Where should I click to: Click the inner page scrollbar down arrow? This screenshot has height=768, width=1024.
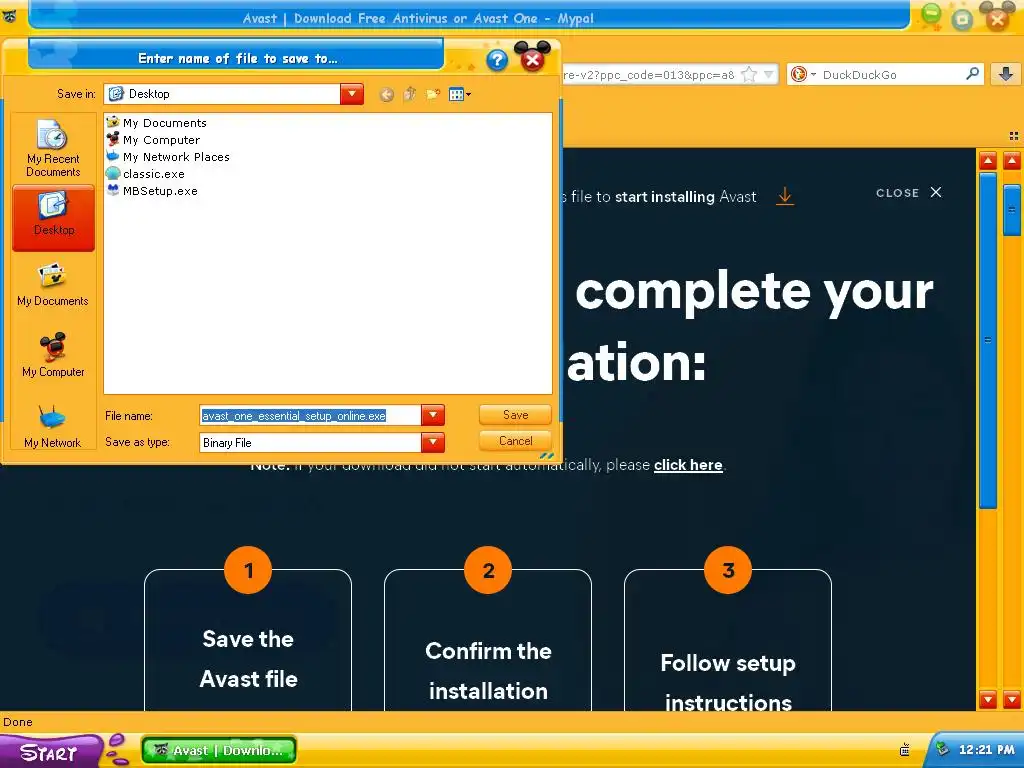(x=988, y=699)
